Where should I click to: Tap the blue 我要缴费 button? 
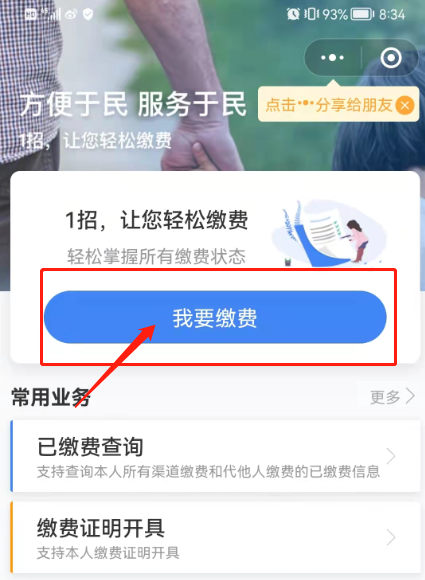(215, 317)
